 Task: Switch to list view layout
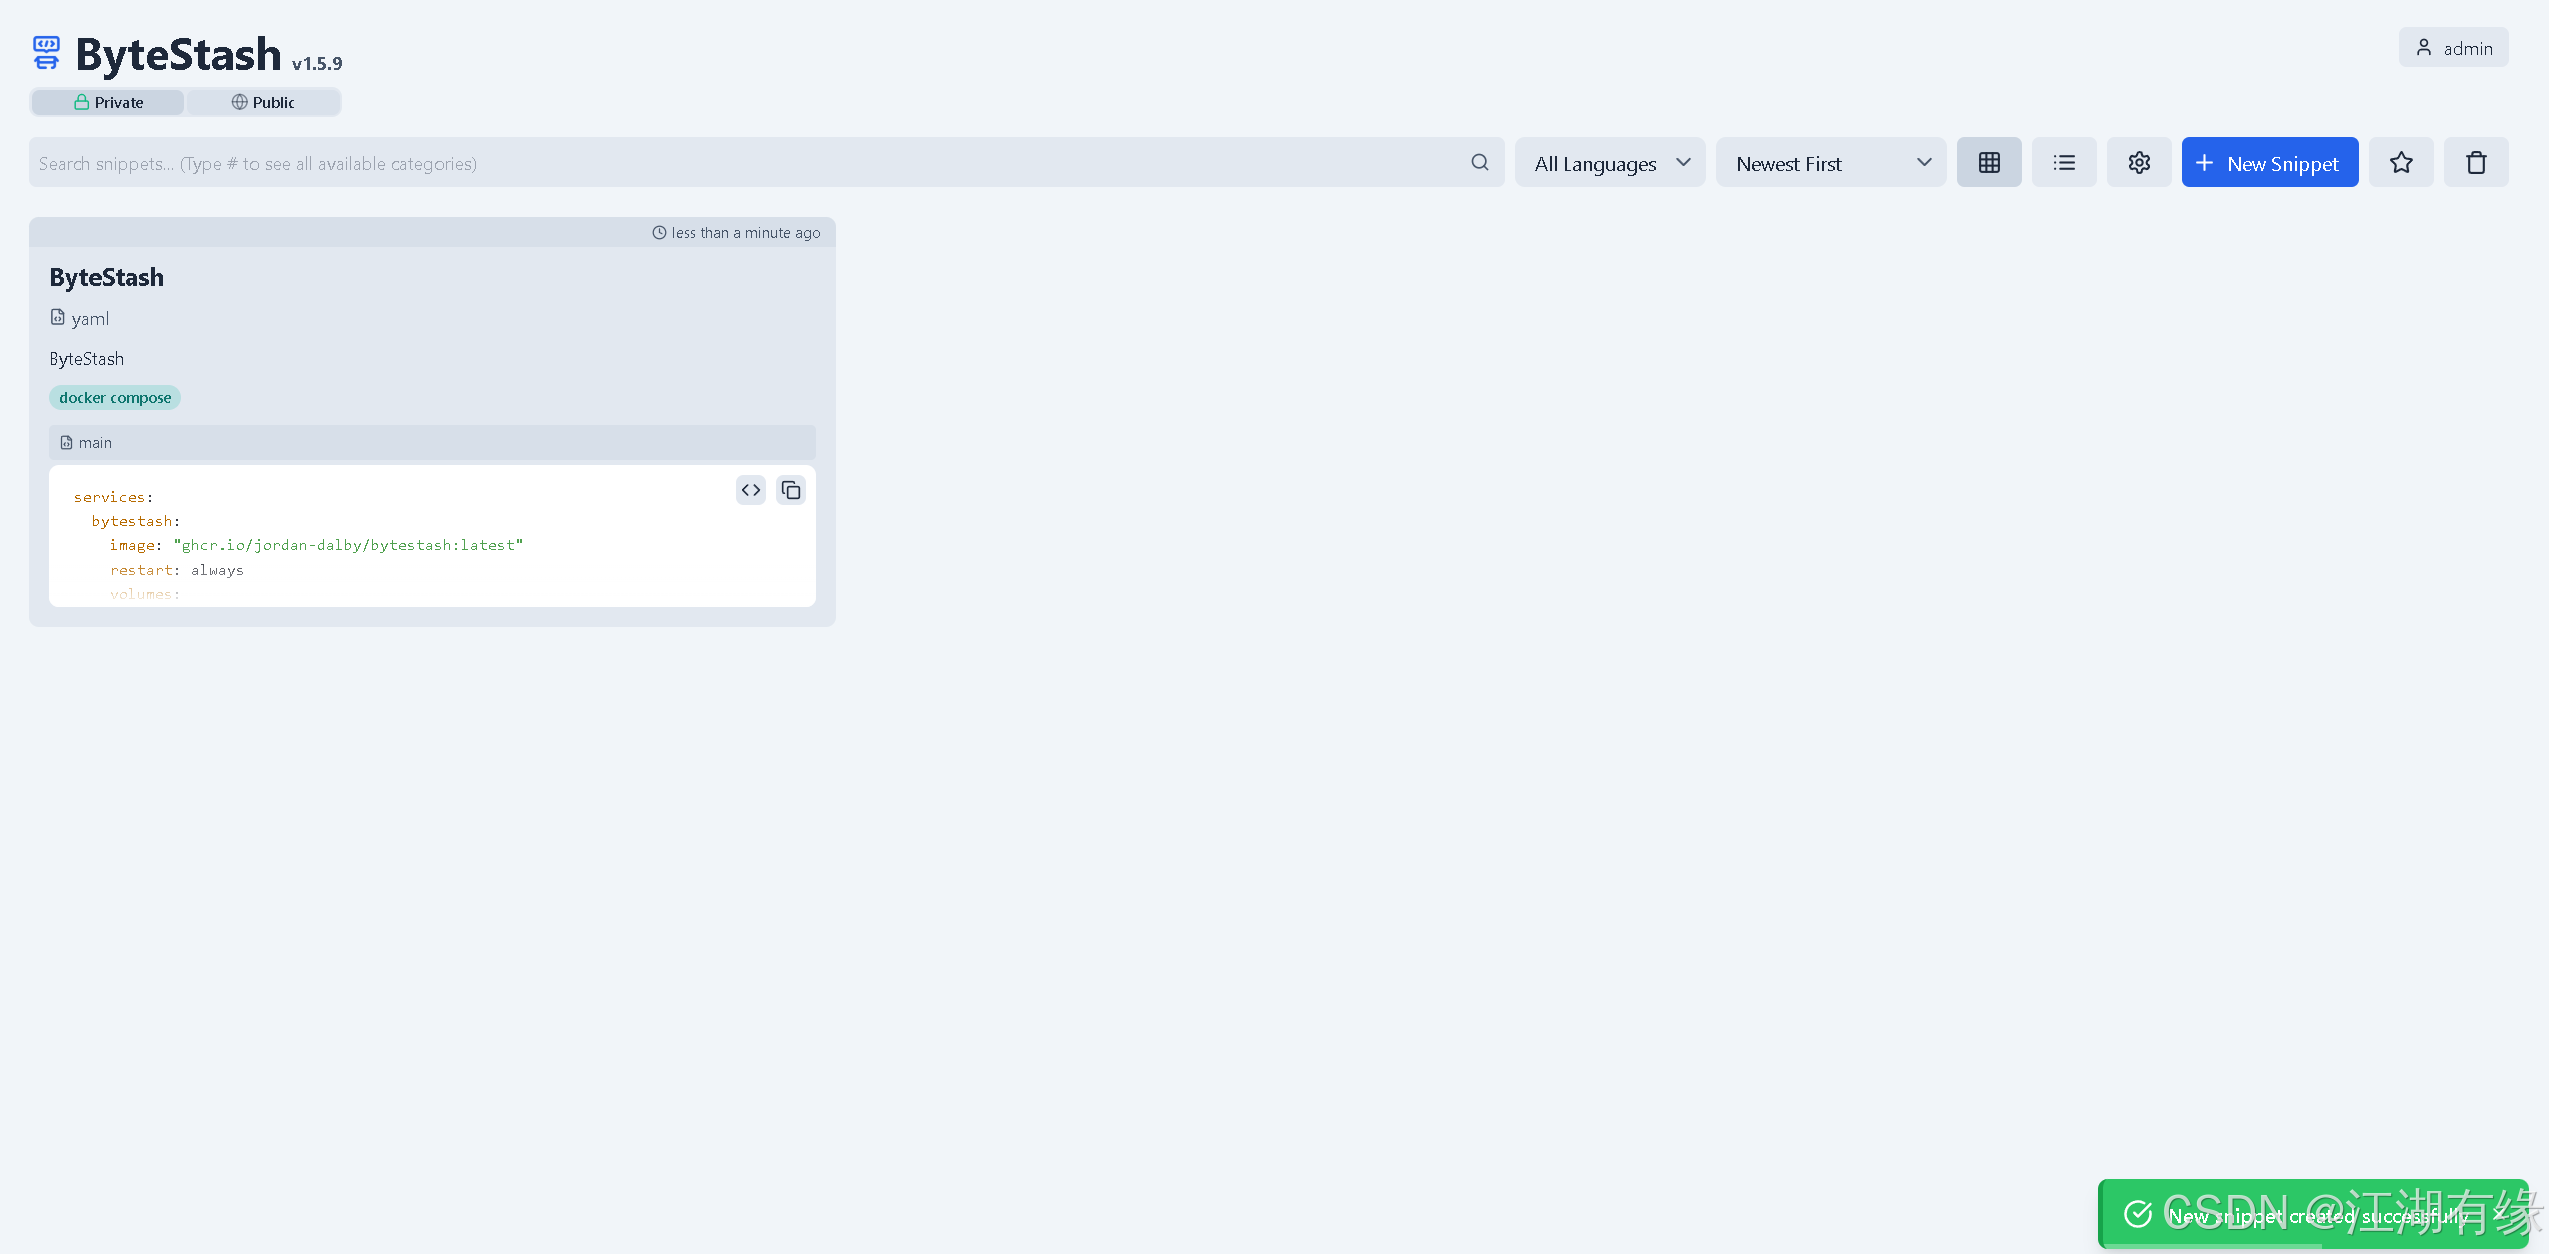click(2063, 162)
